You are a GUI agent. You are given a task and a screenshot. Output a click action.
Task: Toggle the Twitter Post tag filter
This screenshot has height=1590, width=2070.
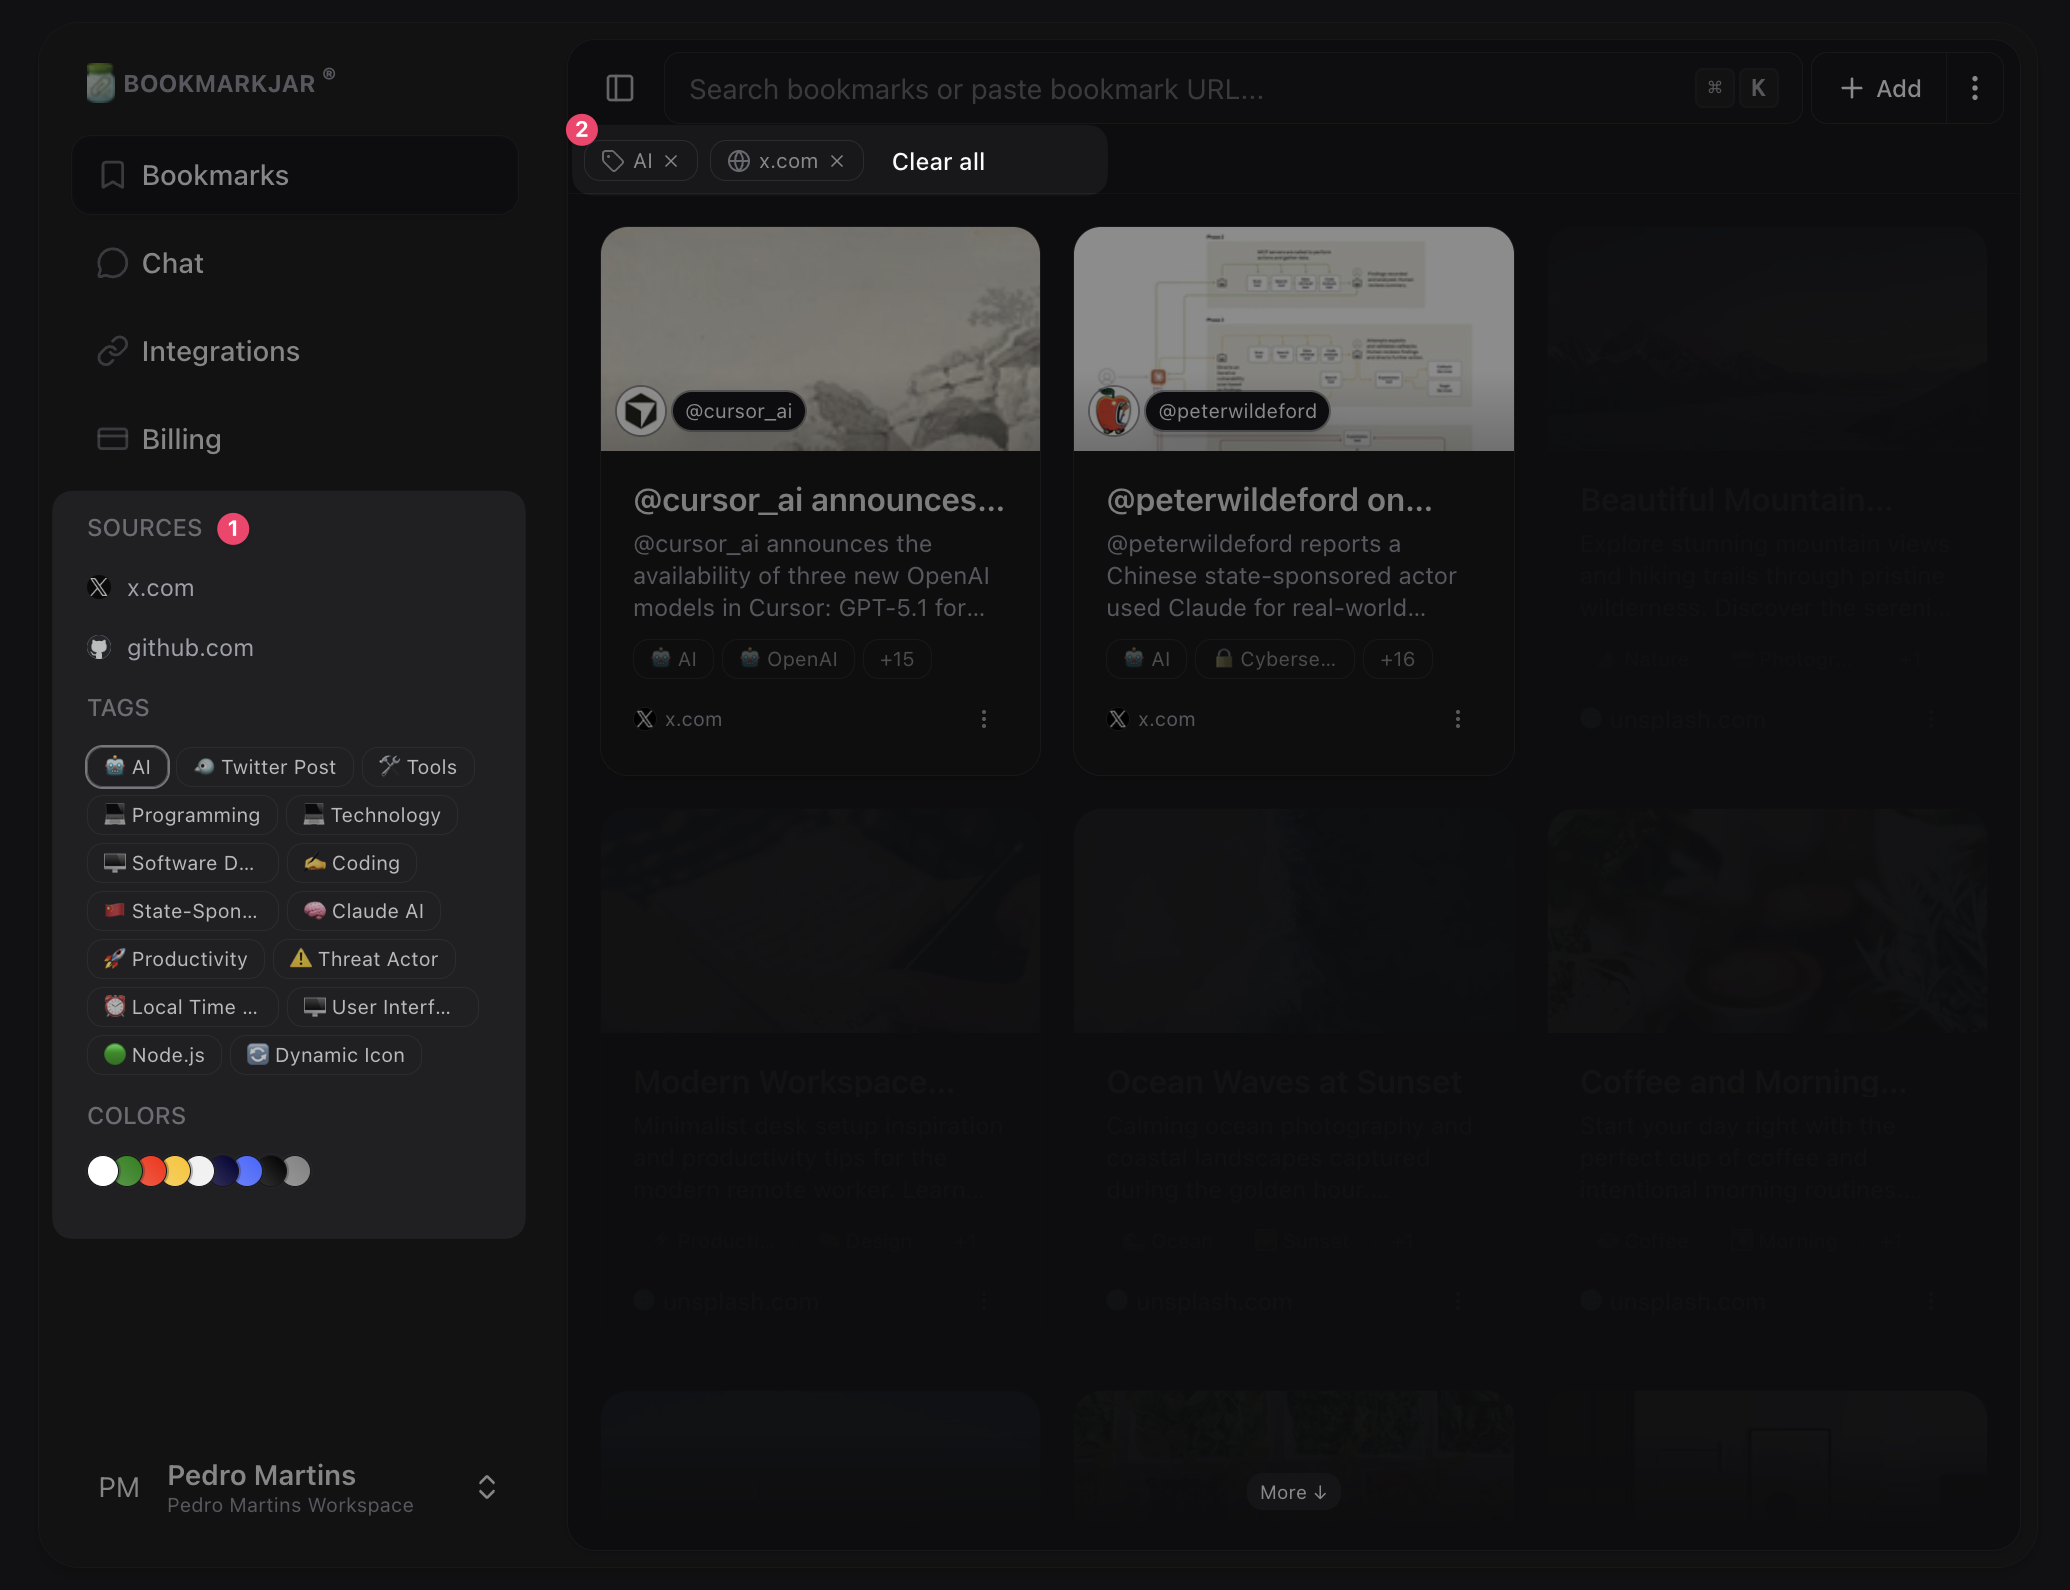click(264, 766)
